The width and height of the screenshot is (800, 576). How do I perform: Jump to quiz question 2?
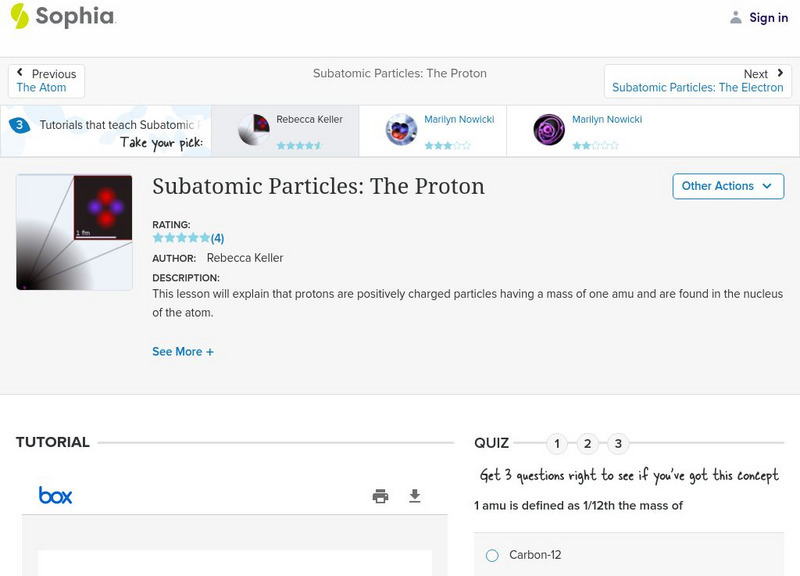588,443
